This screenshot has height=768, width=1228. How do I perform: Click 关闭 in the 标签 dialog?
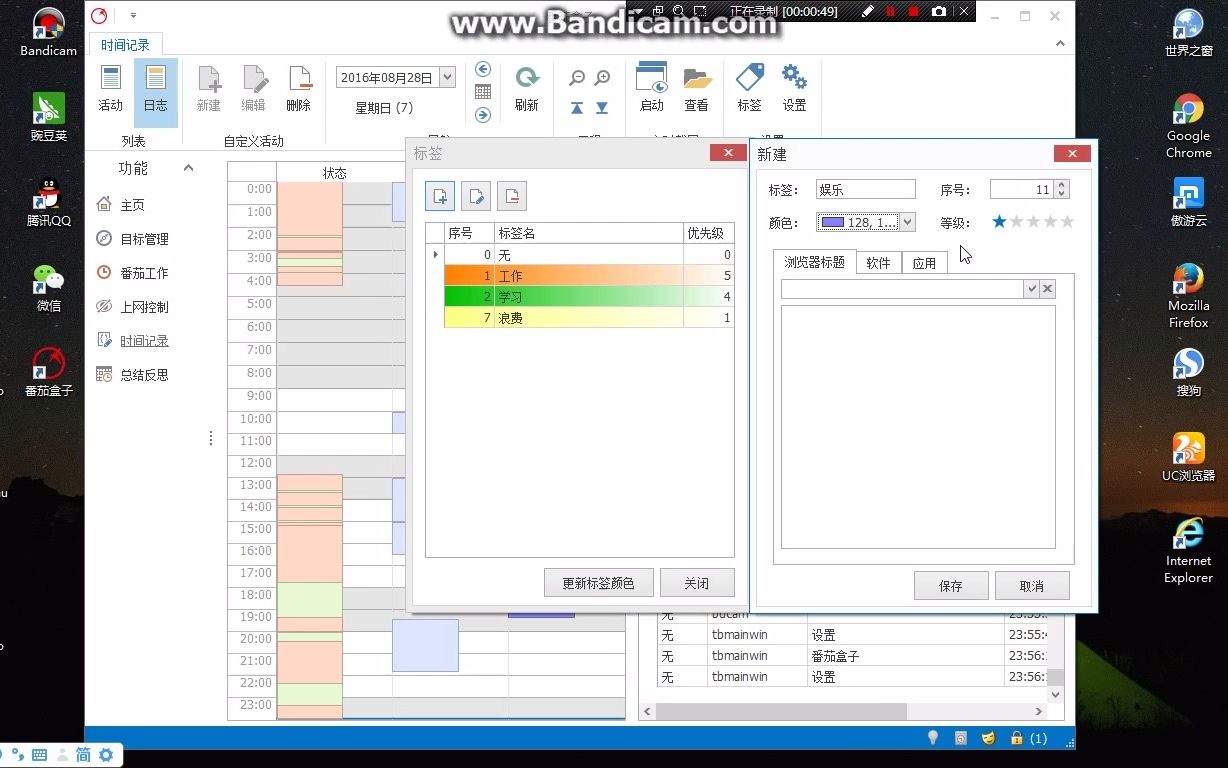point(697,583)
